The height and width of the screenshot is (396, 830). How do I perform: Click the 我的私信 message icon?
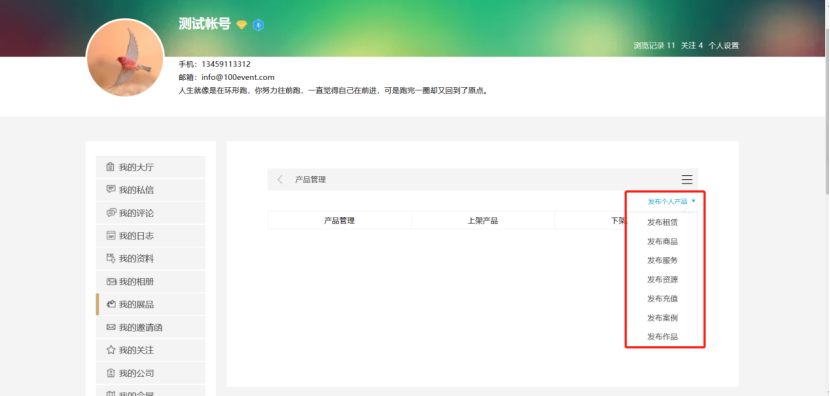111,190
